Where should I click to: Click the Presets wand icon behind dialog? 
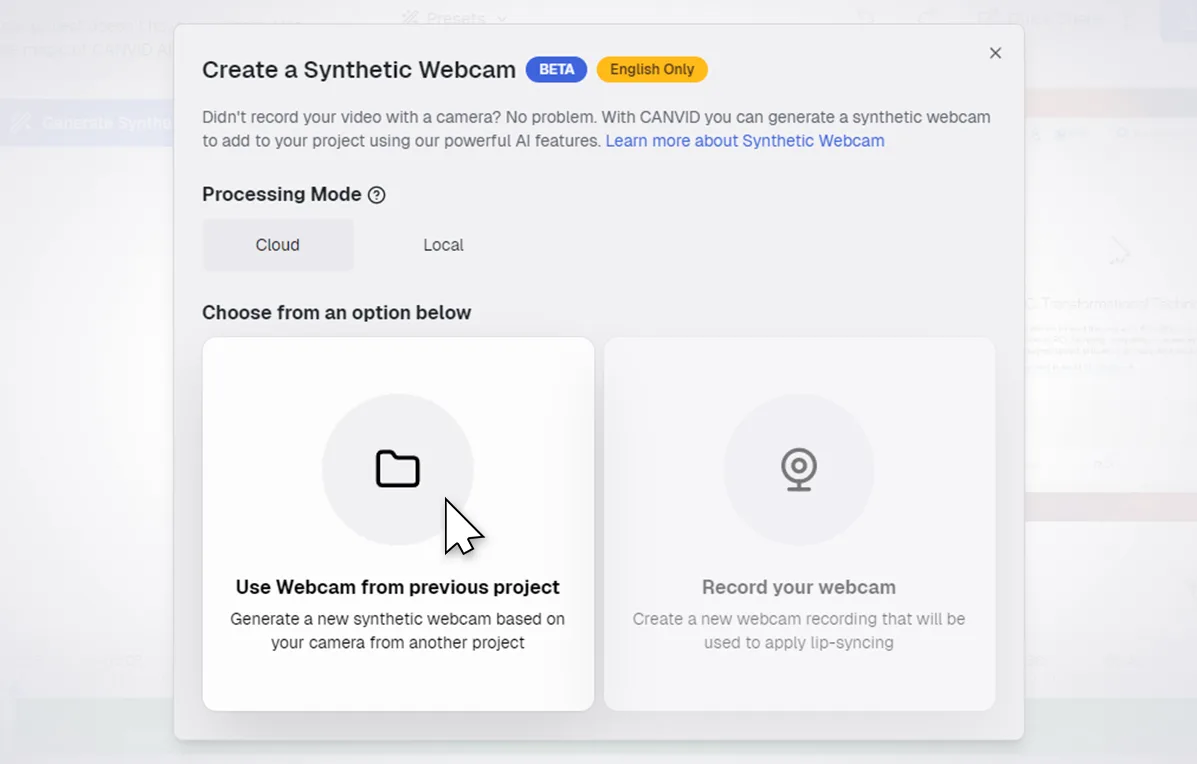point(410,17)
